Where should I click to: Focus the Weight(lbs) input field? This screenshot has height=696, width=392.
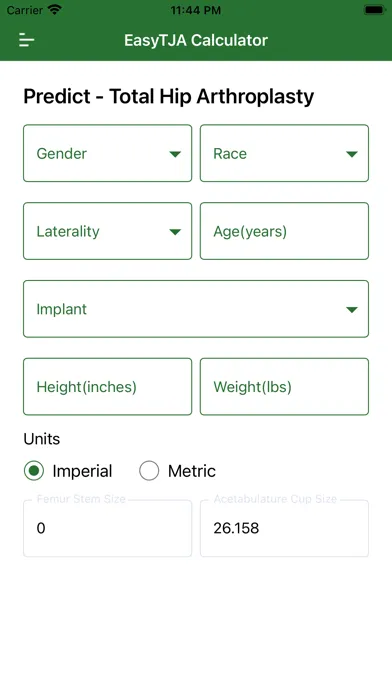(284, 387)
